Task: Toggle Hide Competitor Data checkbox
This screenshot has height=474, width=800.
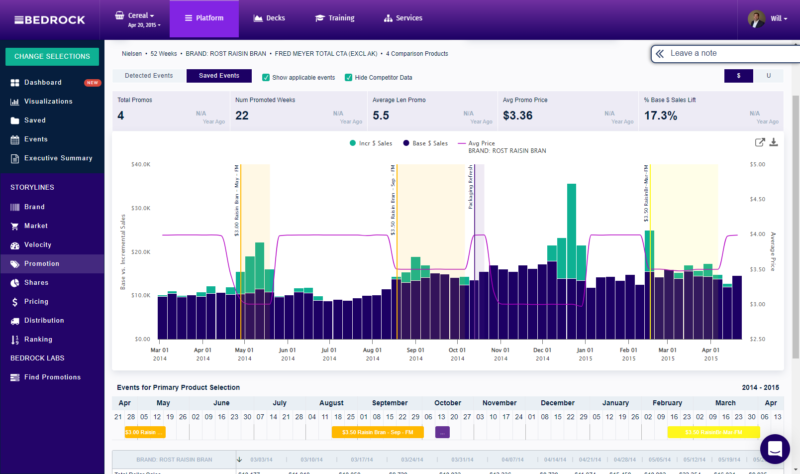Action: [x=348, y=78]
